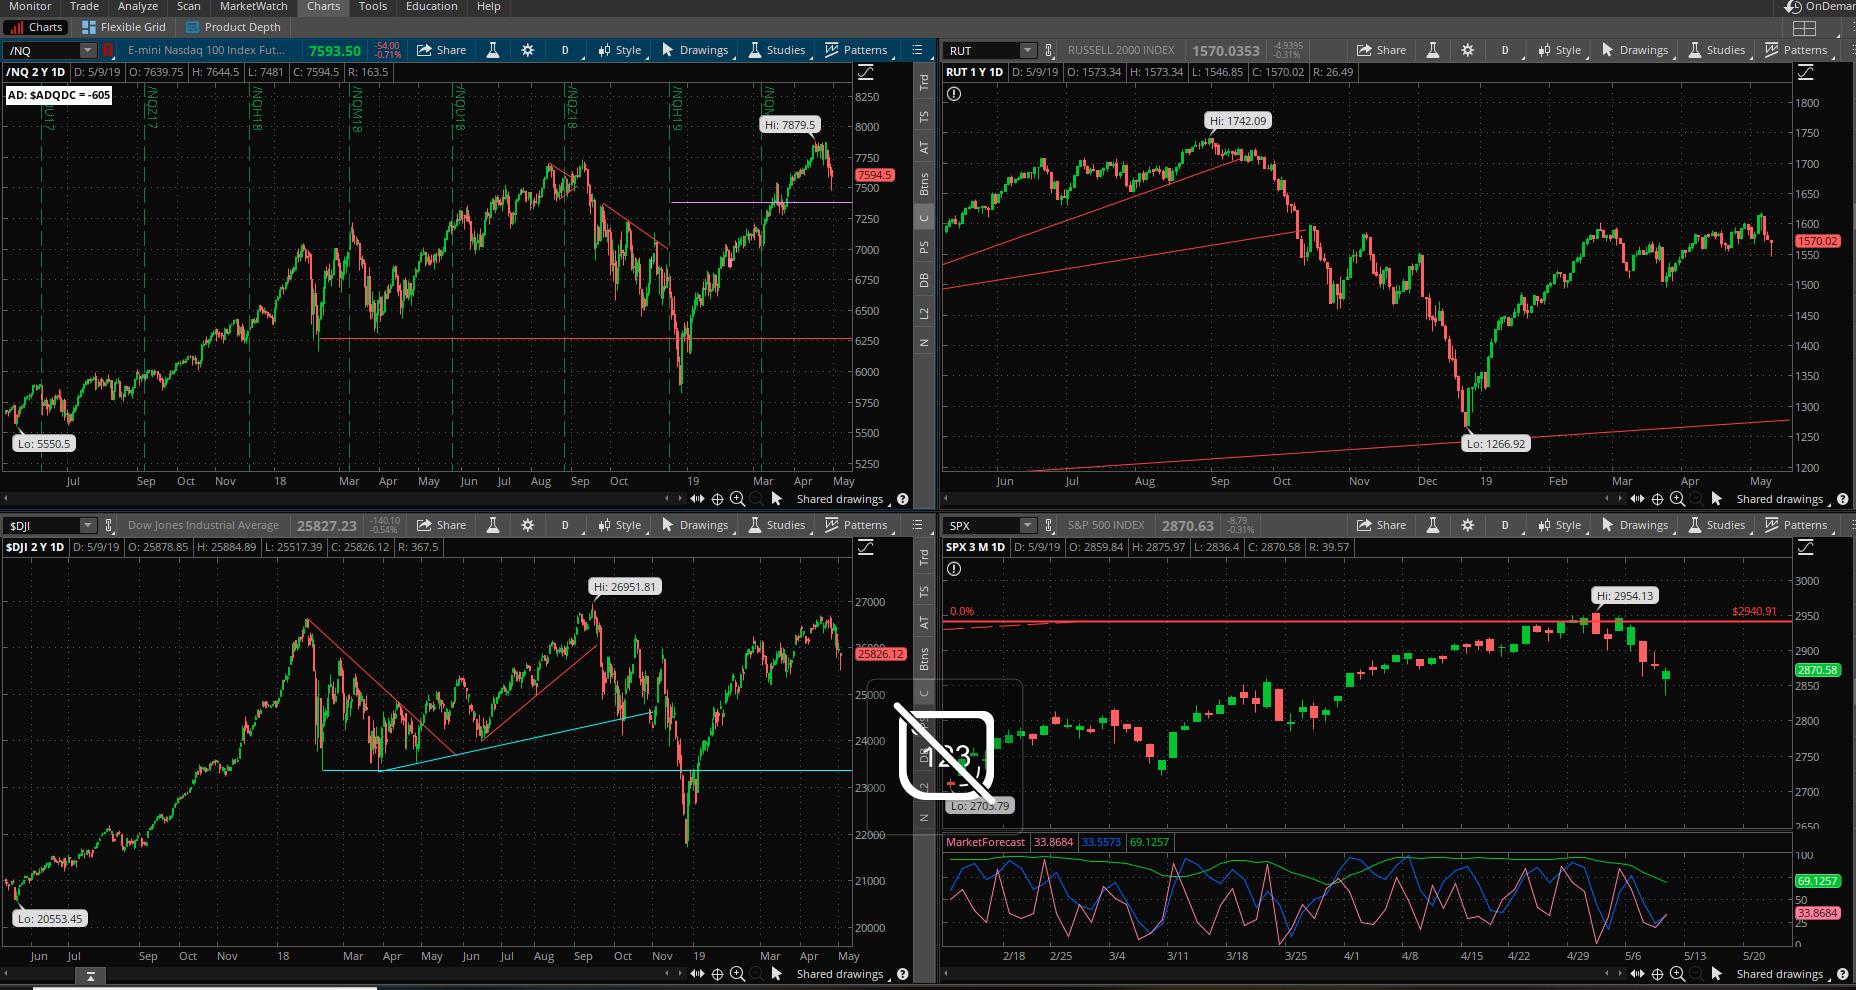Open the /NQ symbol dropdown arrow
The image size is (1856, 990).
pos(88,50)
